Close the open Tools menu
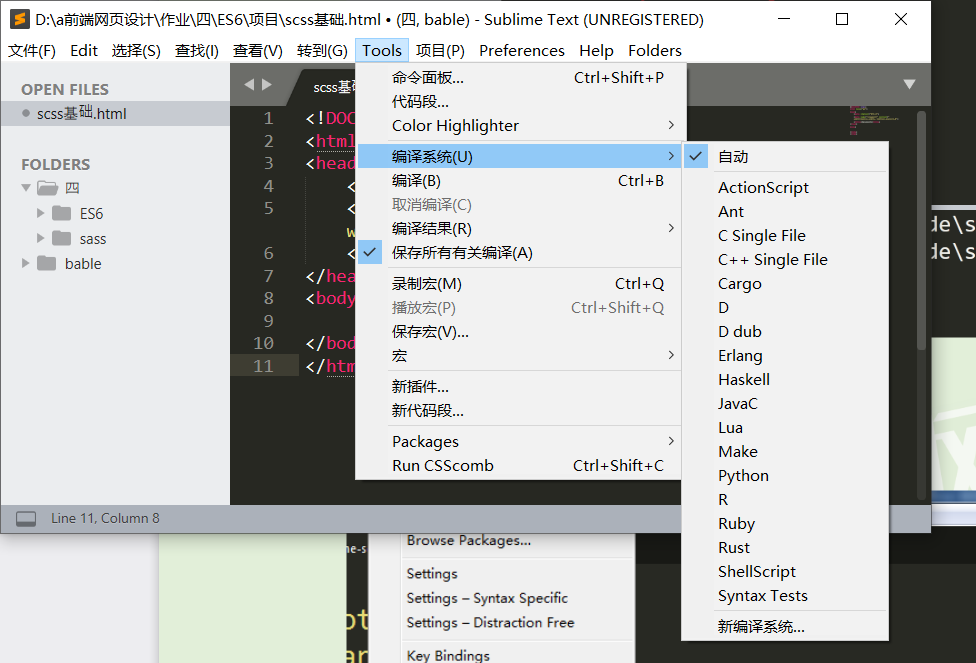This screenshot has height=663, width=976. (x=382, y=50)
